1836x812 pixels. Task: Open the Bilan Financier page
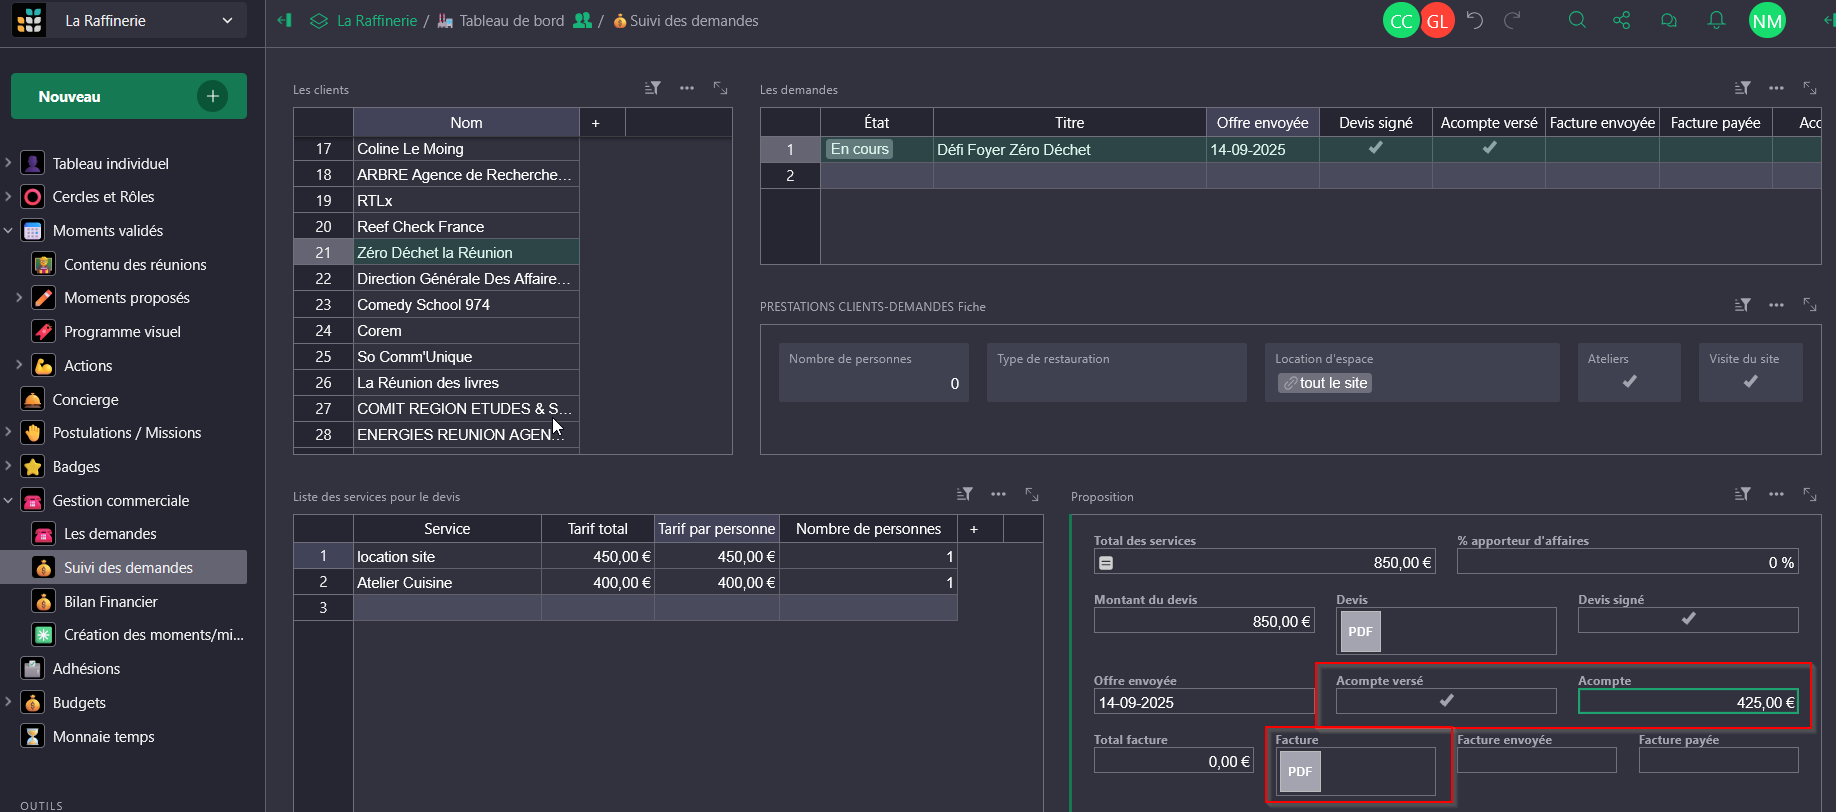tap(111, 601)
